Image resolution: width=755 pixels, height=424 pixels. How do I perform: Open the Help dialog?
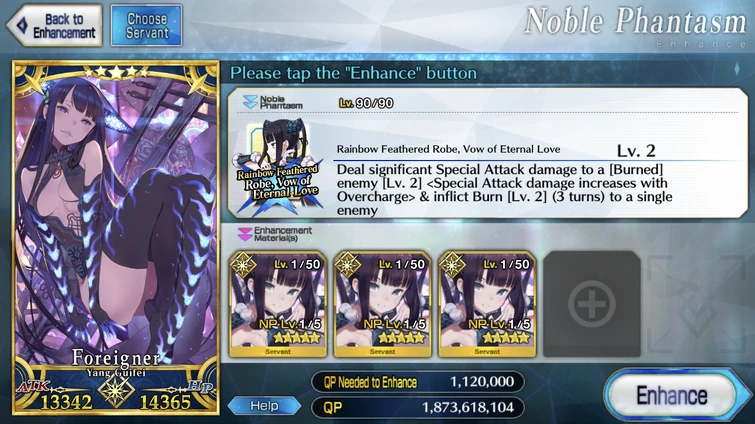264,406
